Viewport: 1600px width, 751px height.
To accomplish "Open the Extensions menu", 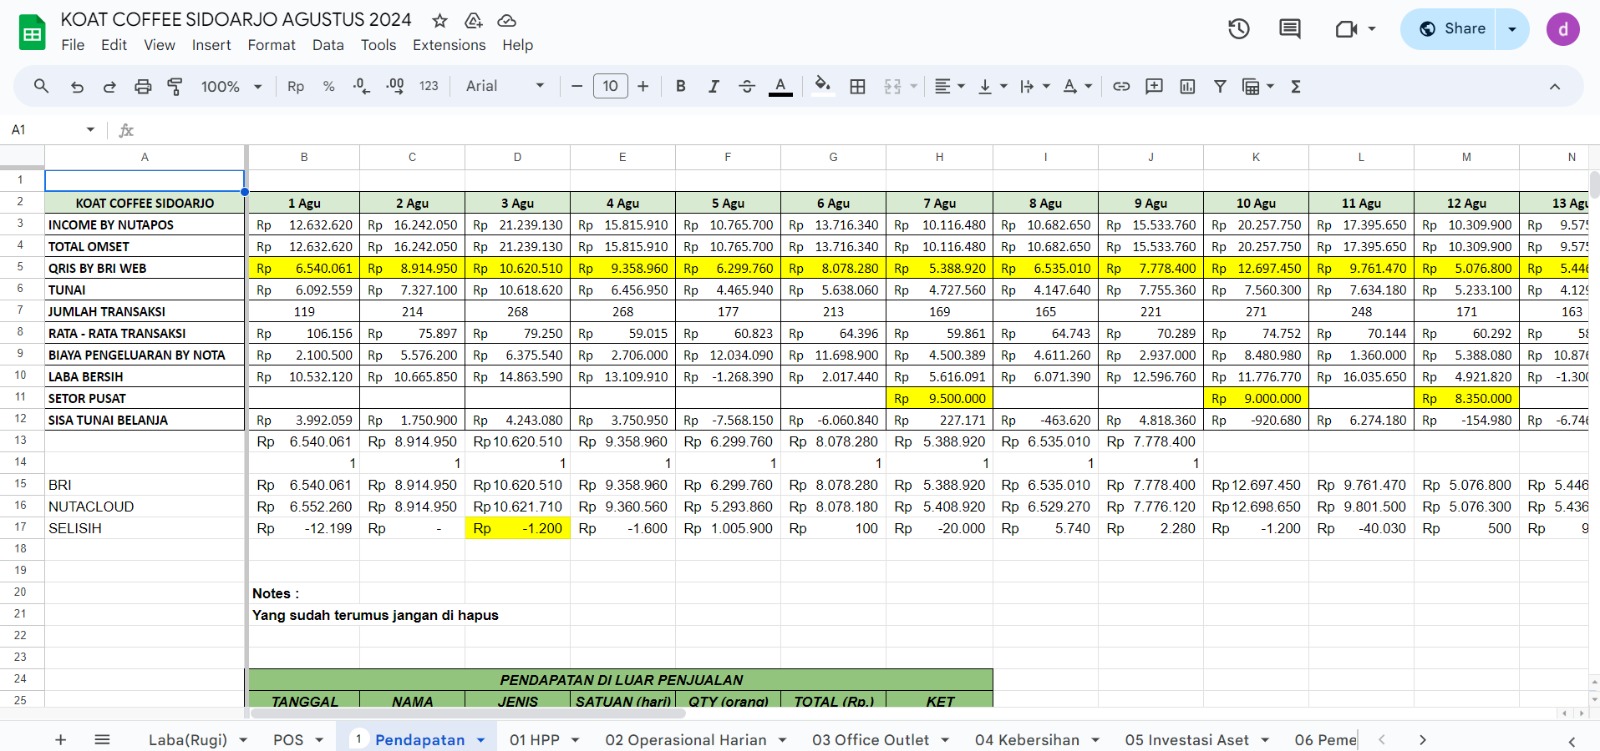I will 449,45.
